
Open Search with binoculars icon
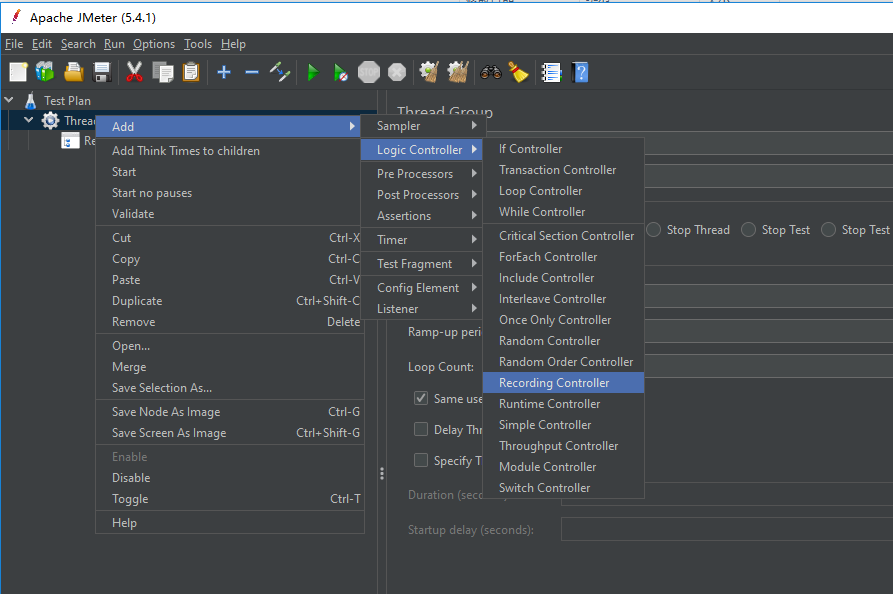coord(490,72)
